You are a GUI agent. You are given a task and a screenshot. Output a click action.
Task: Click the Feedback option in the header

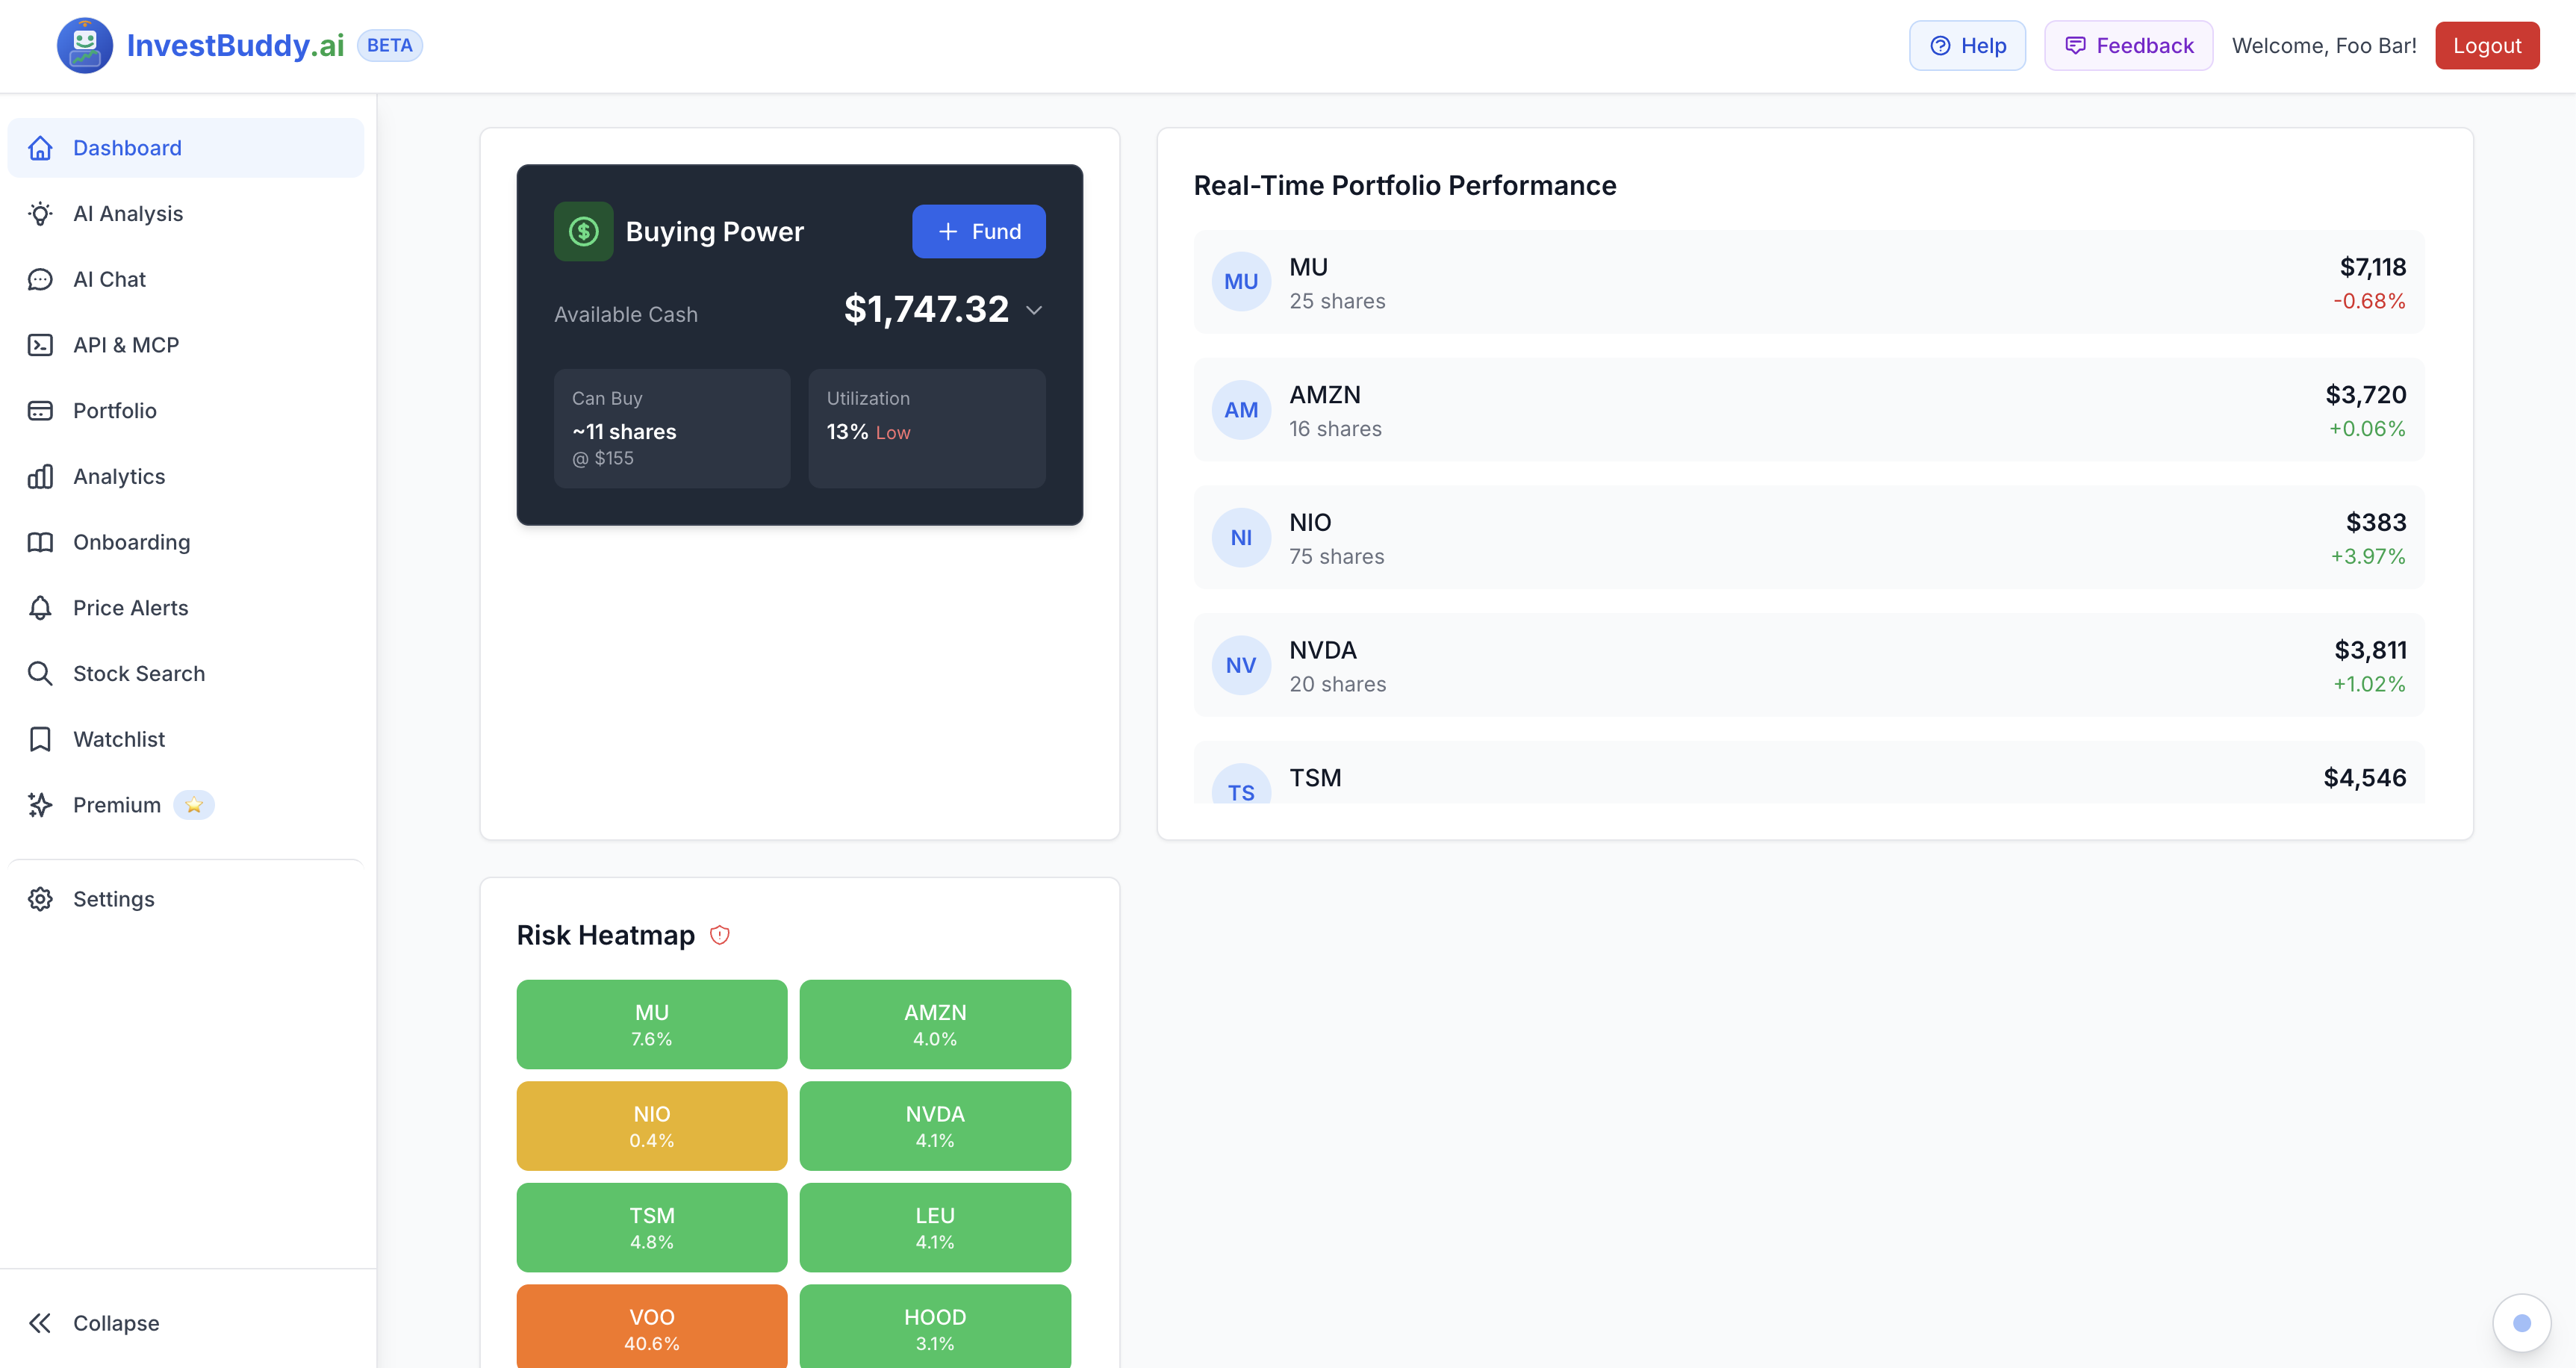[x=2127, y=45]
